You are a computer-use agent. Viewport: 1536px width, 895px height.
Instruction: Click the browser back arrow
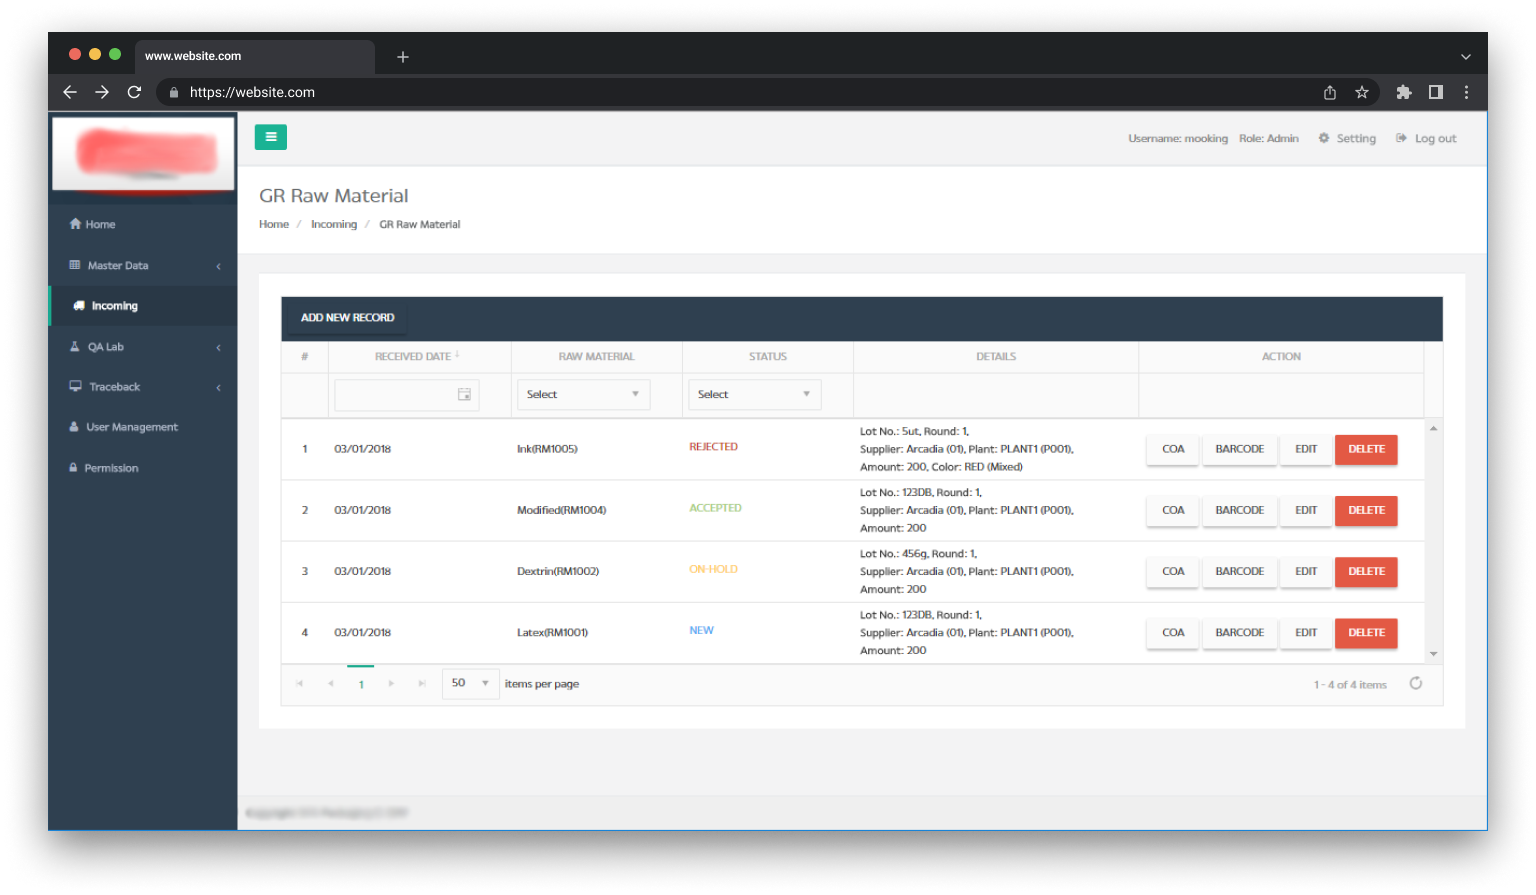70,92
